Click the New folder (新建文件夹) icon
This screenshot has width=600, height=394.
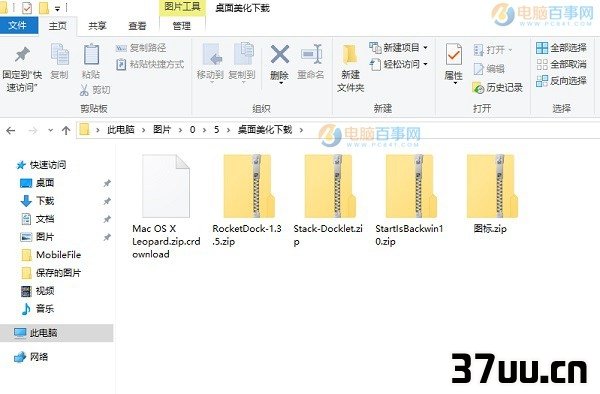(x=350, y=55)
